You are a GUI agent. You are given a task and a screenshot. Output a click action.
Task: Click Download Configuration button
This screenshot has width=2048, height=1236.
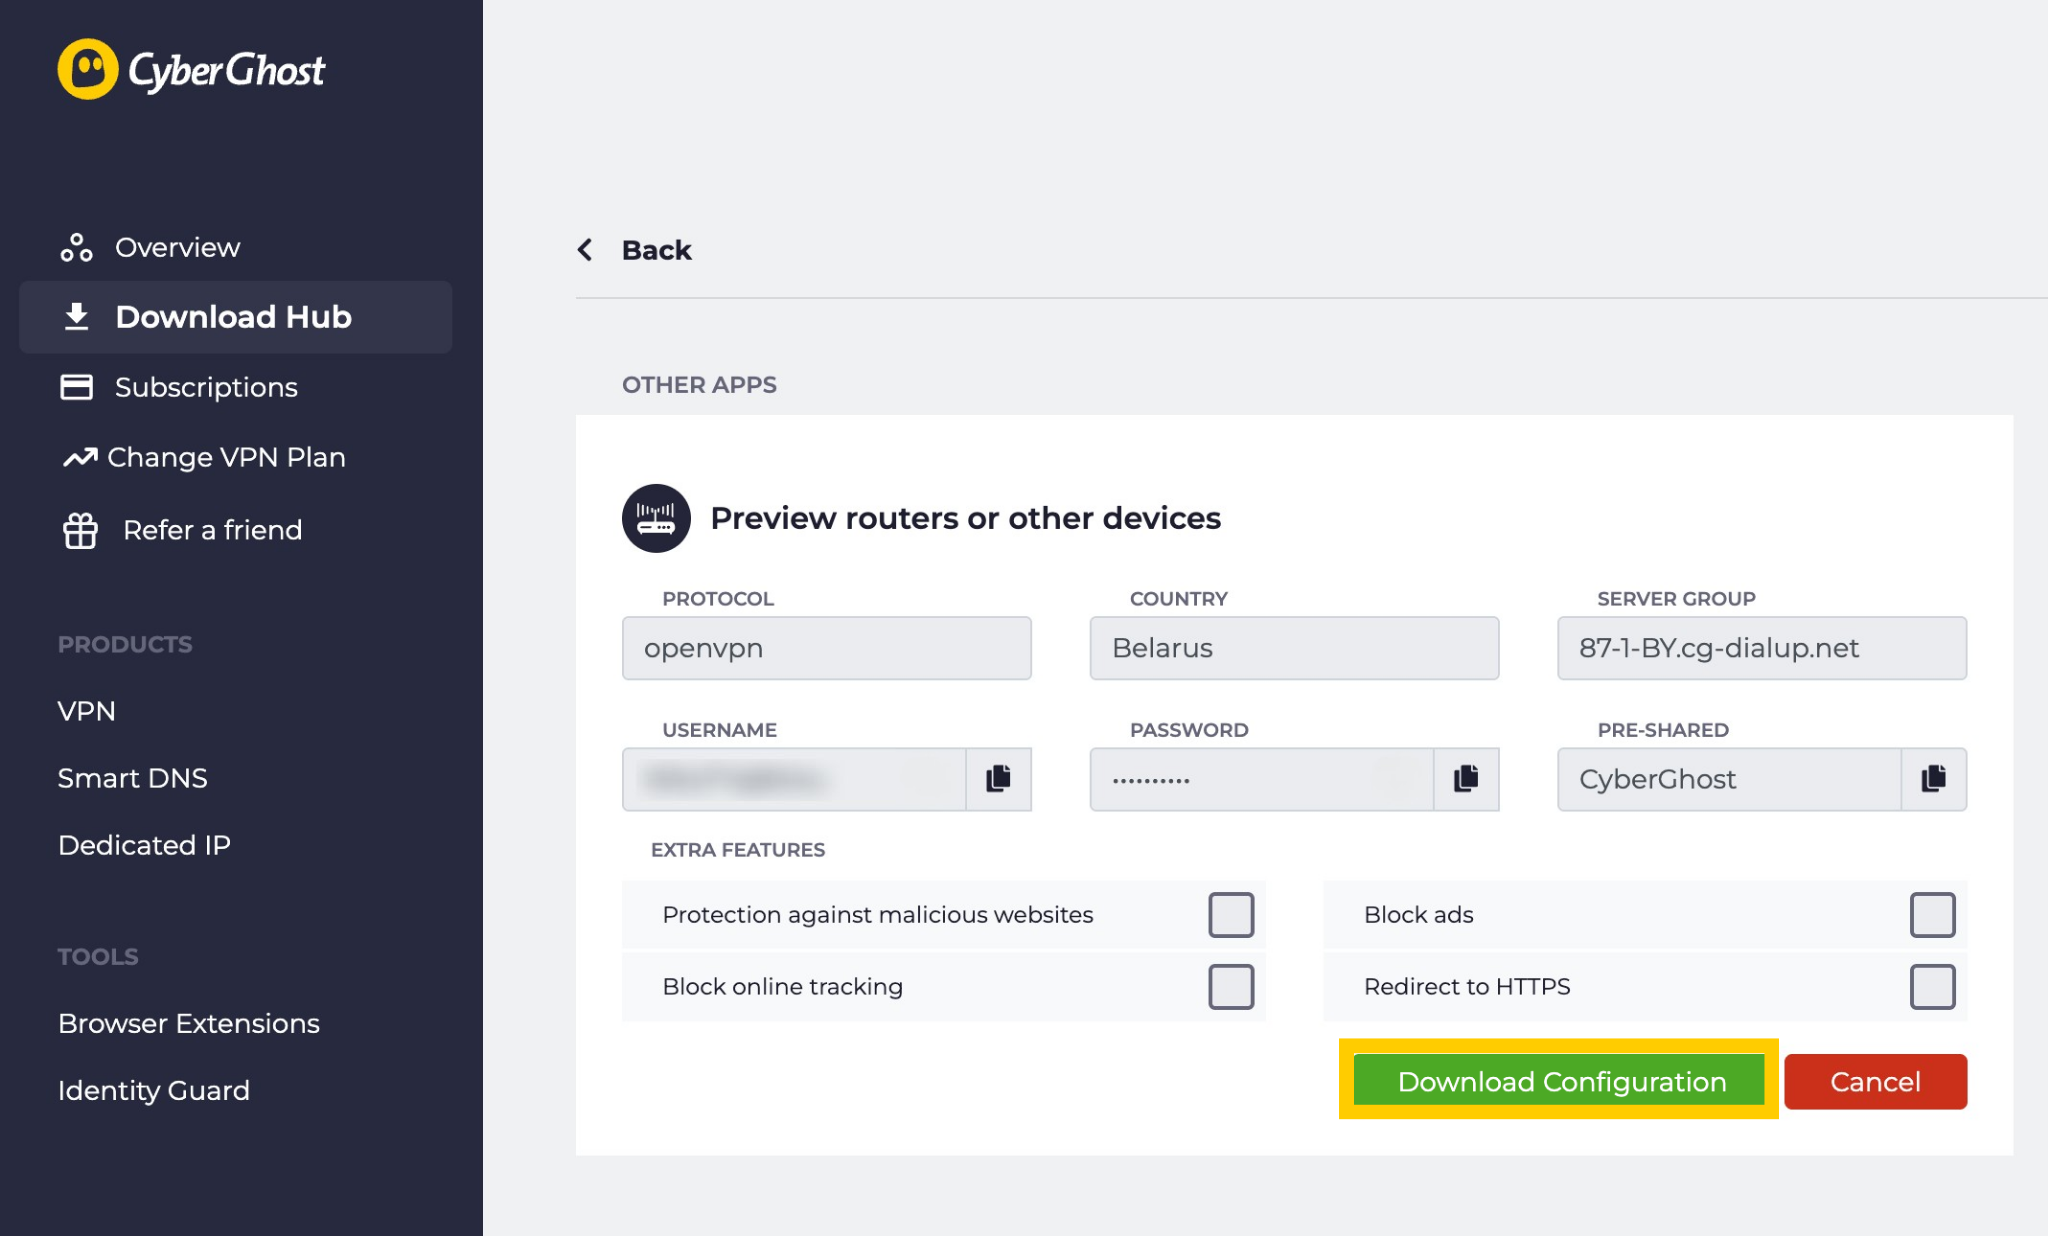(x=1560, y=1081)
